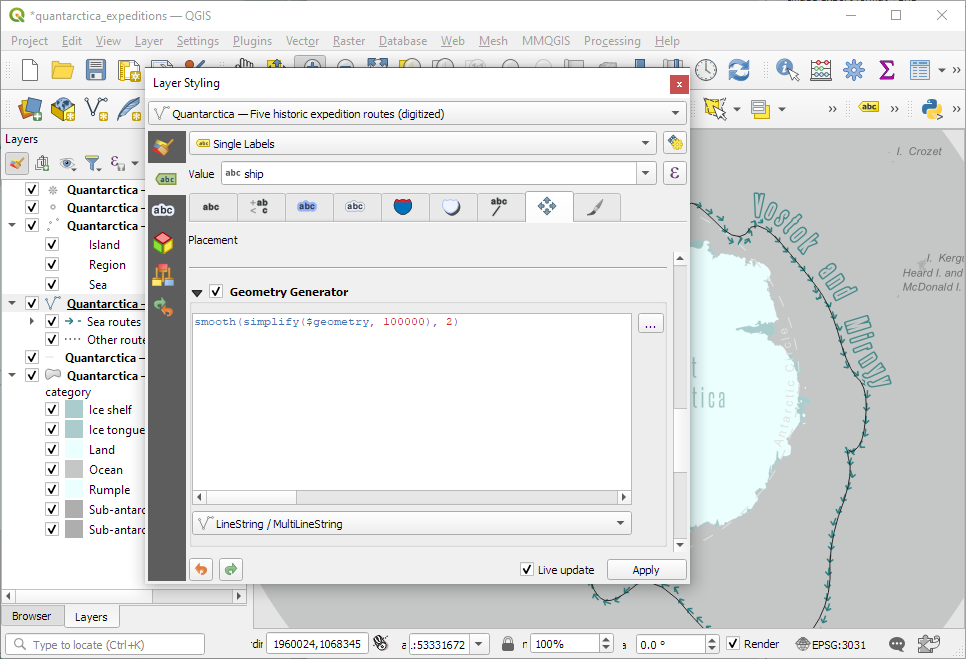This screenshot has width=966, height=659.
Task: Open MMQGIS menu
Action: 546,41
